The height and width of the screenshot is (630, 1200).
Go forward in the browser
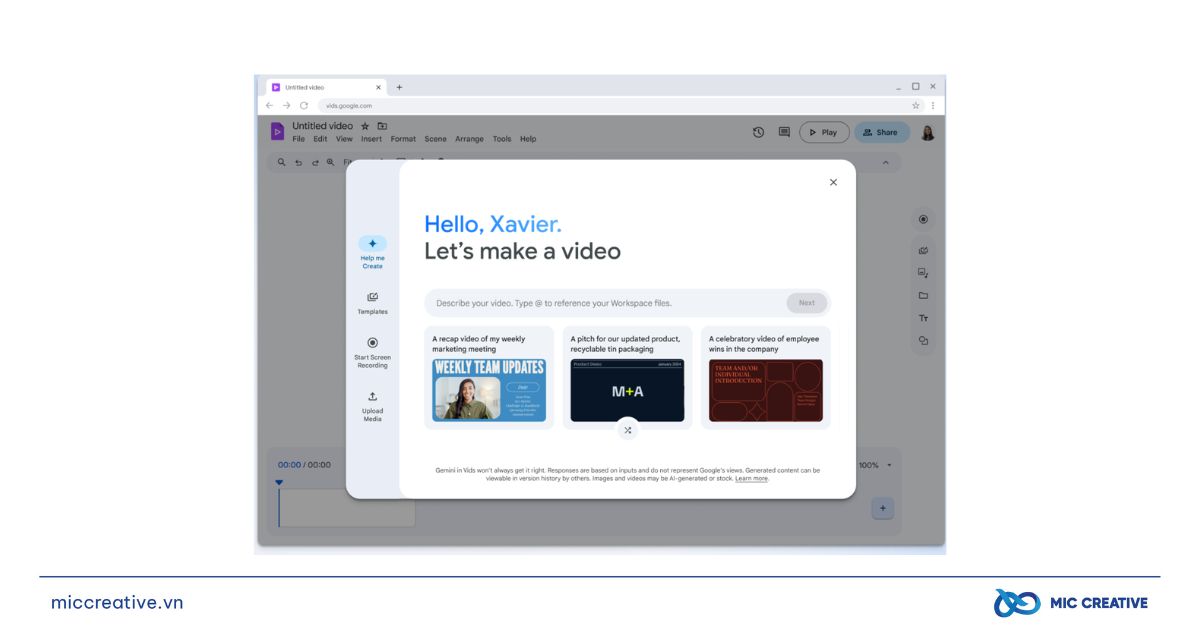point(286,105)
